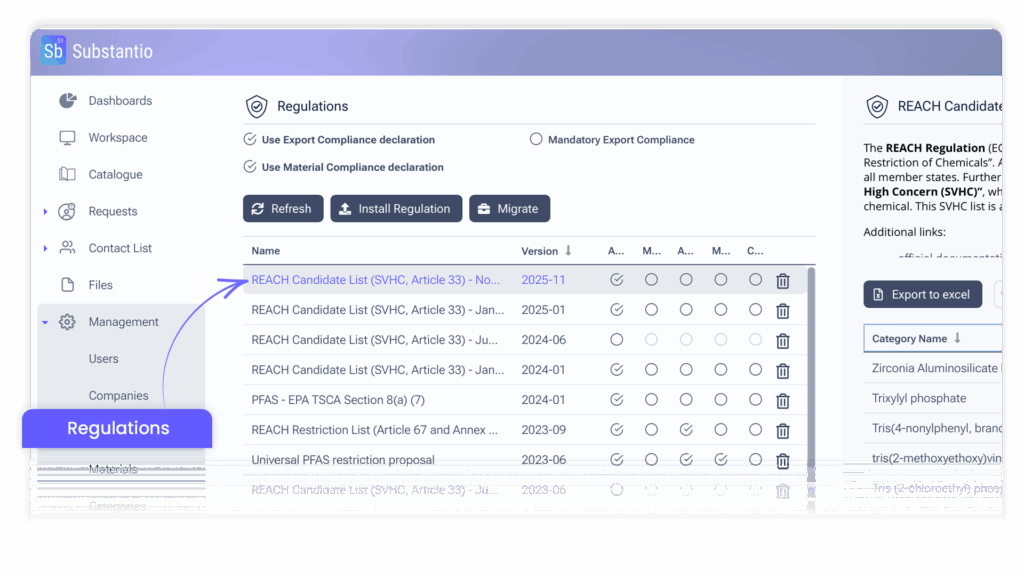Expand the Requests sidebar section
This screenshot has height=576, width=1024.
(x=45, y=211)
